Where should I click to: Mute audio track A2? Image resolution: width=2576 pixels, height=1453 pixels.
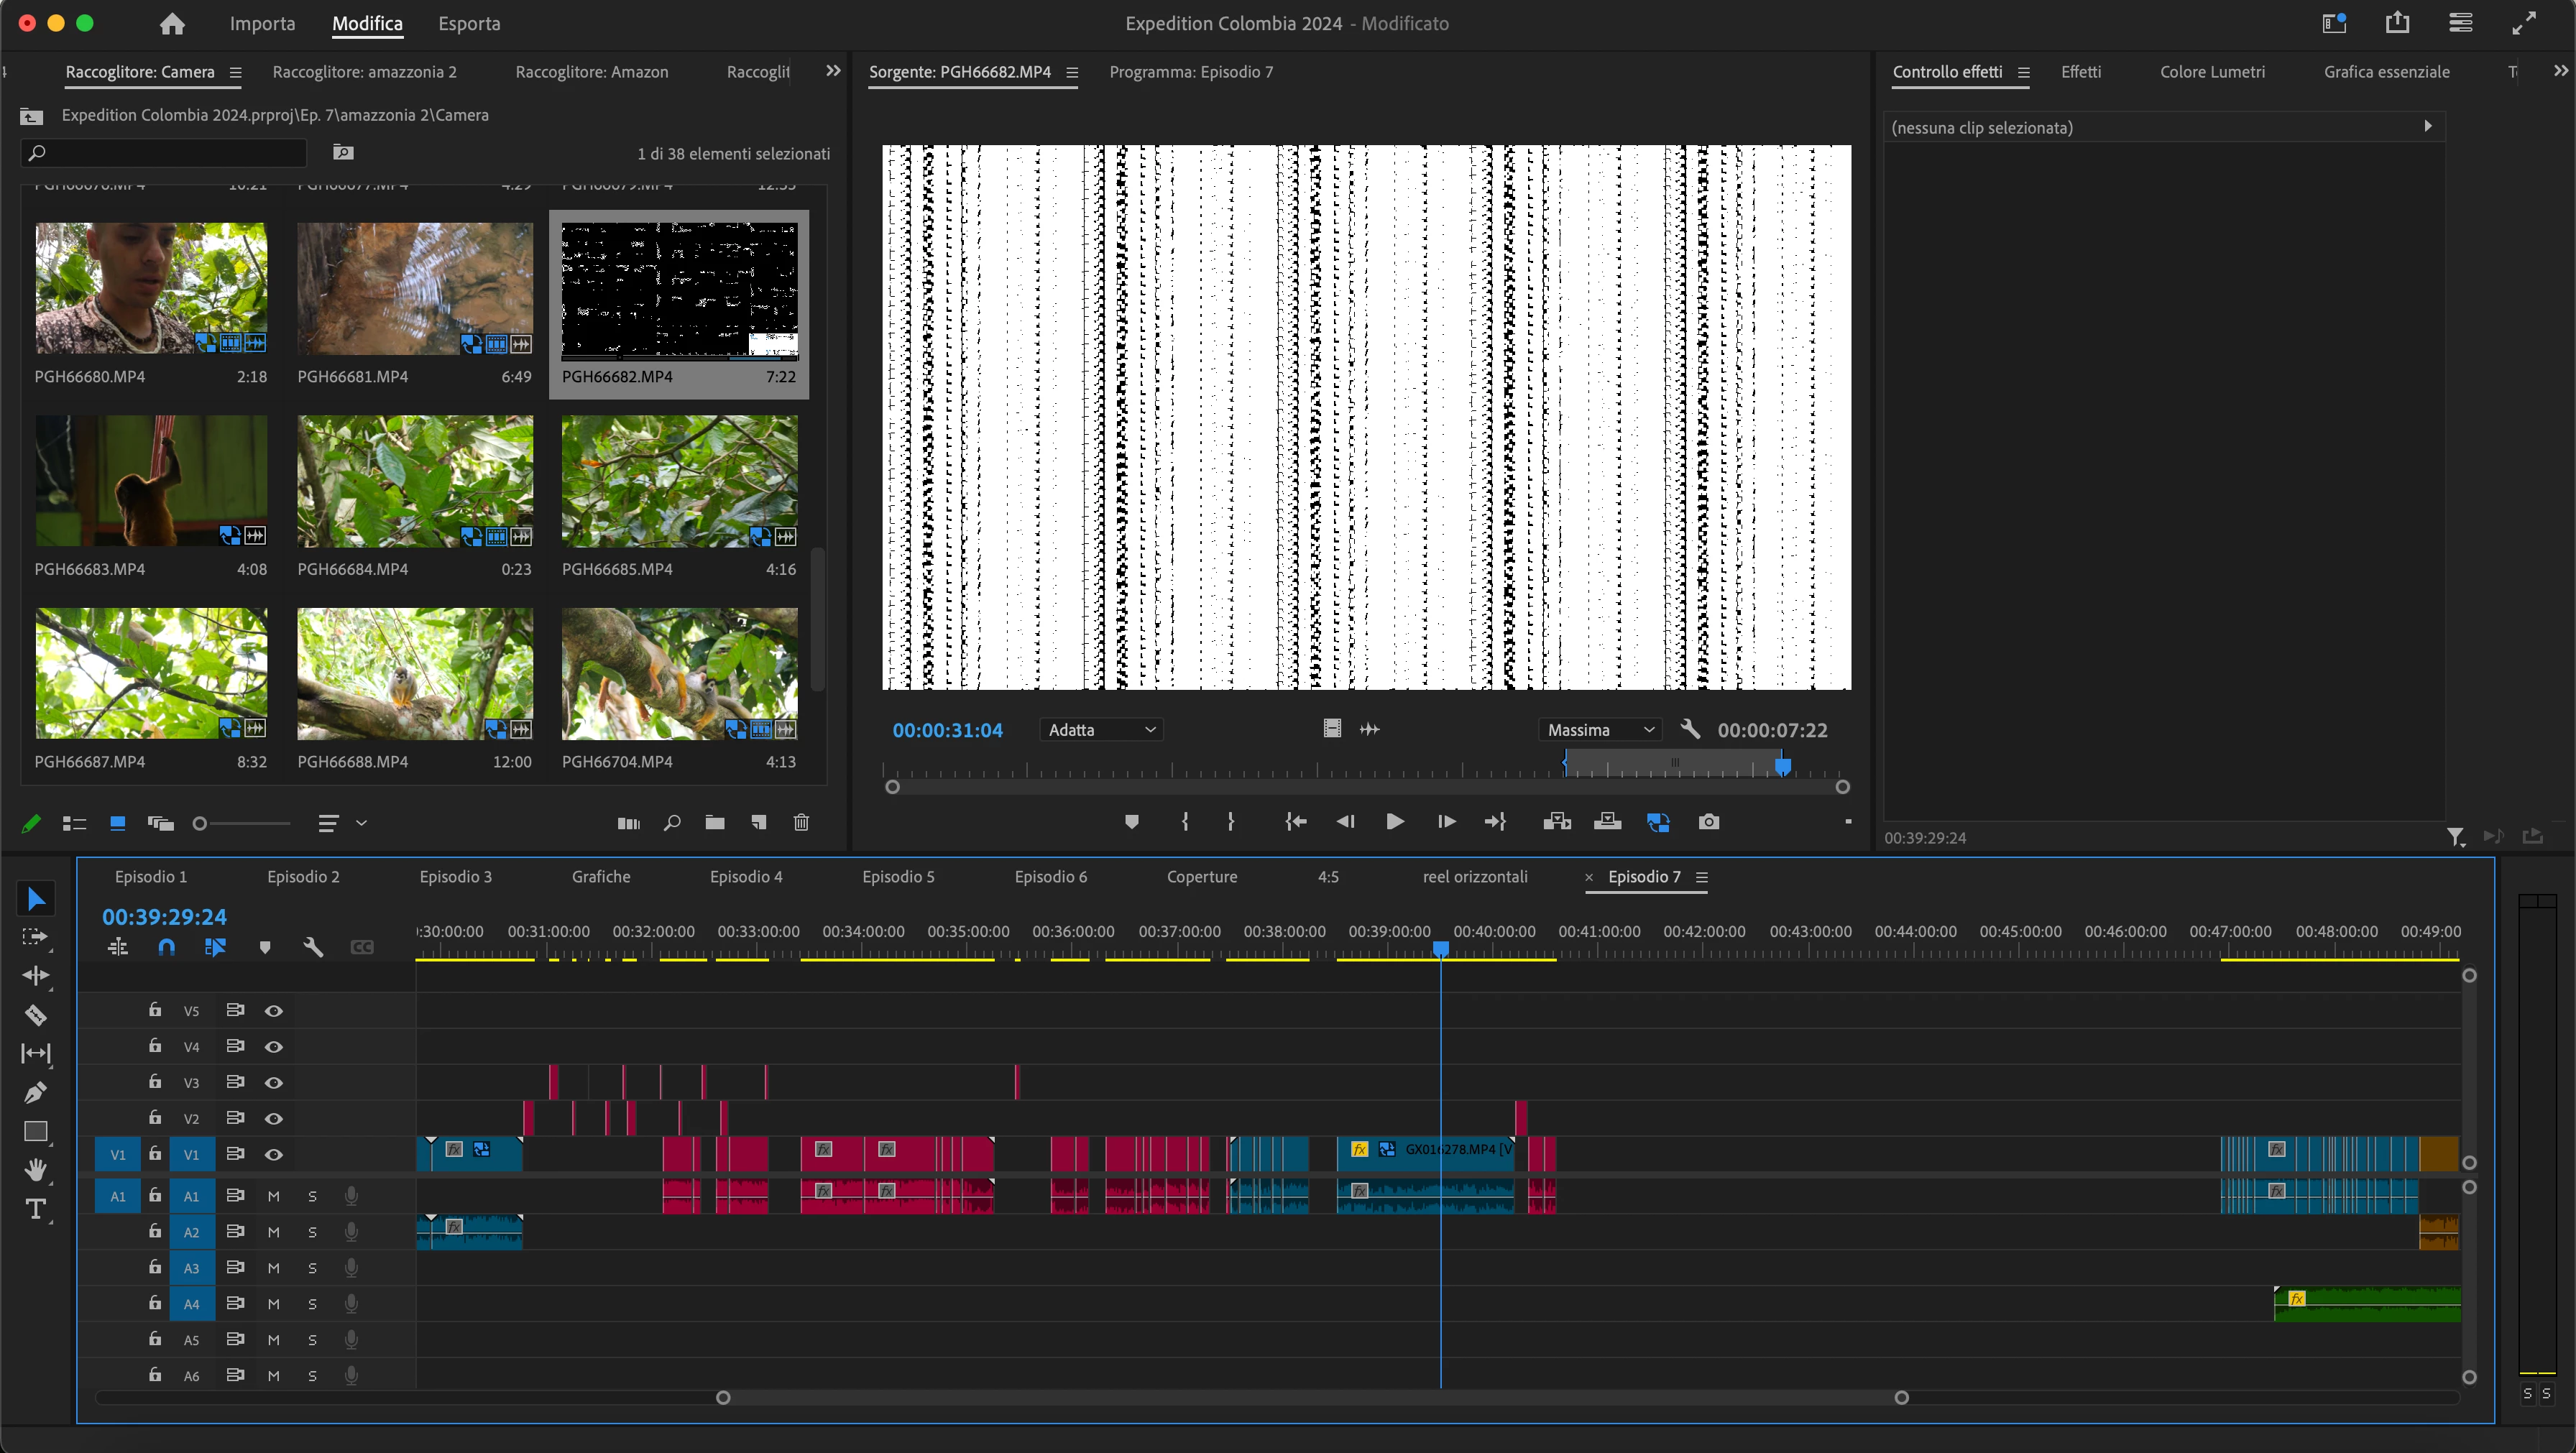[x=273, y=1232]
